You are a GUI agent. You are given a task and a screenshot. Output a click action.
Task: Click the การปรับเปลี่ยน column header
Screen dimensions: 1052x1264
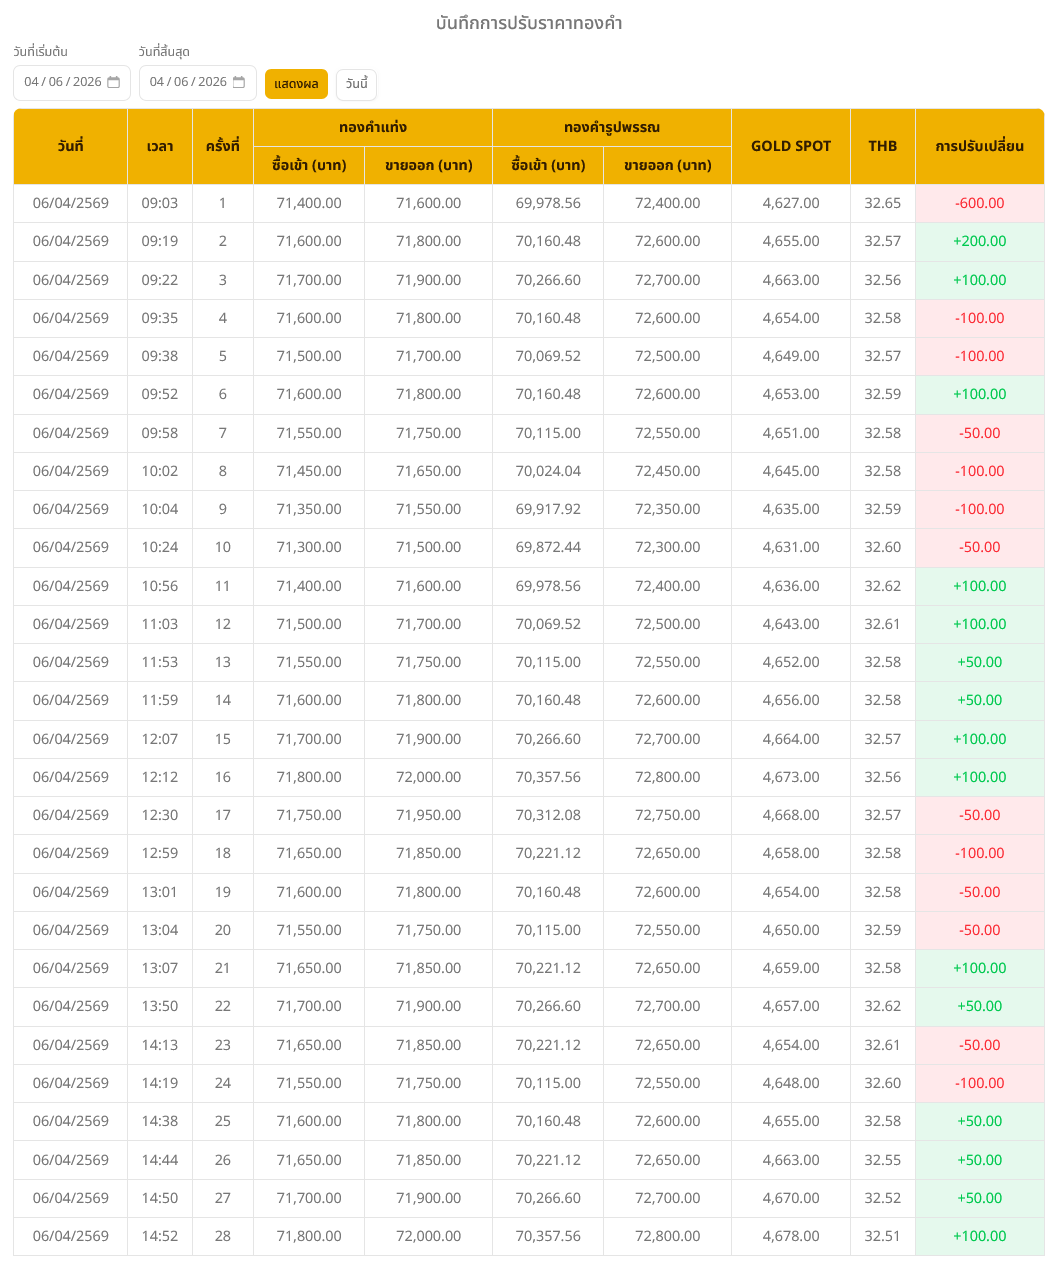click(x=979, y=146)
